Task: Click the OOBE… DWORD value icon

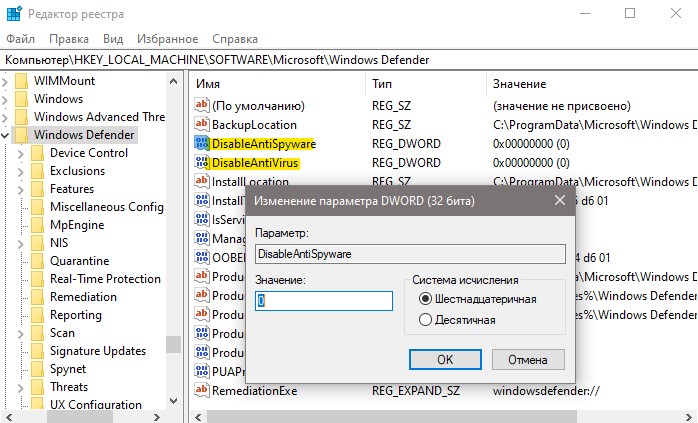Action: [x=202, y=257]
